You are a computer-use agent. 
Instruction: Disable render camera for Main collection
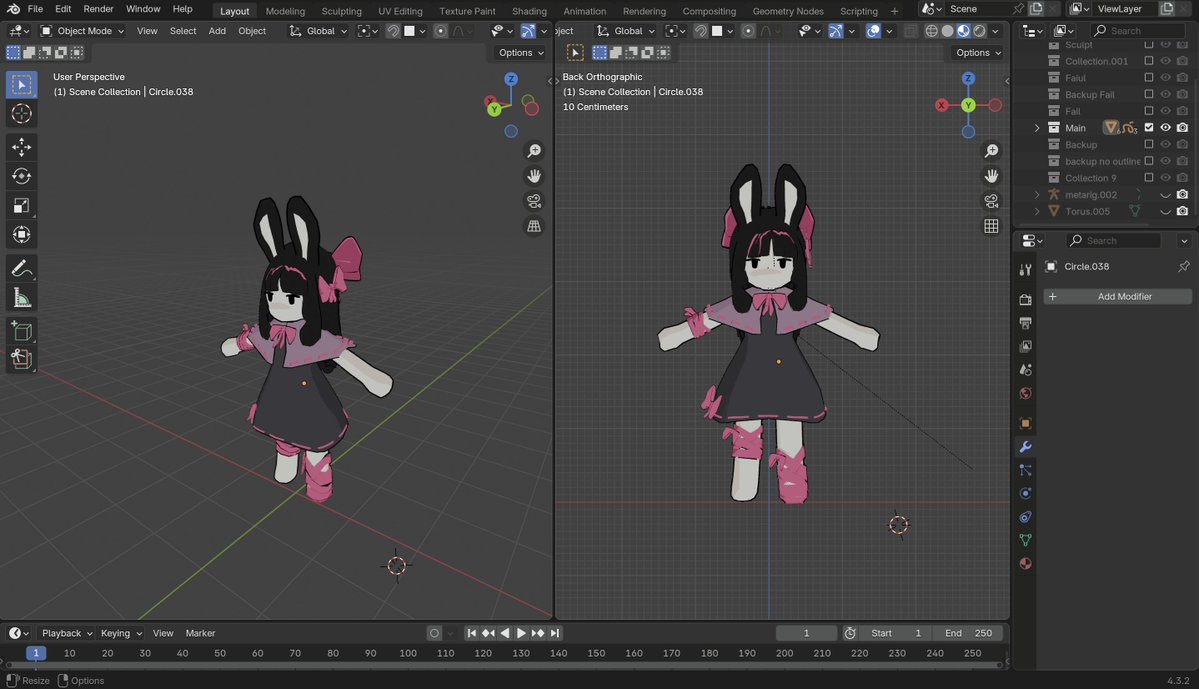1182,128
